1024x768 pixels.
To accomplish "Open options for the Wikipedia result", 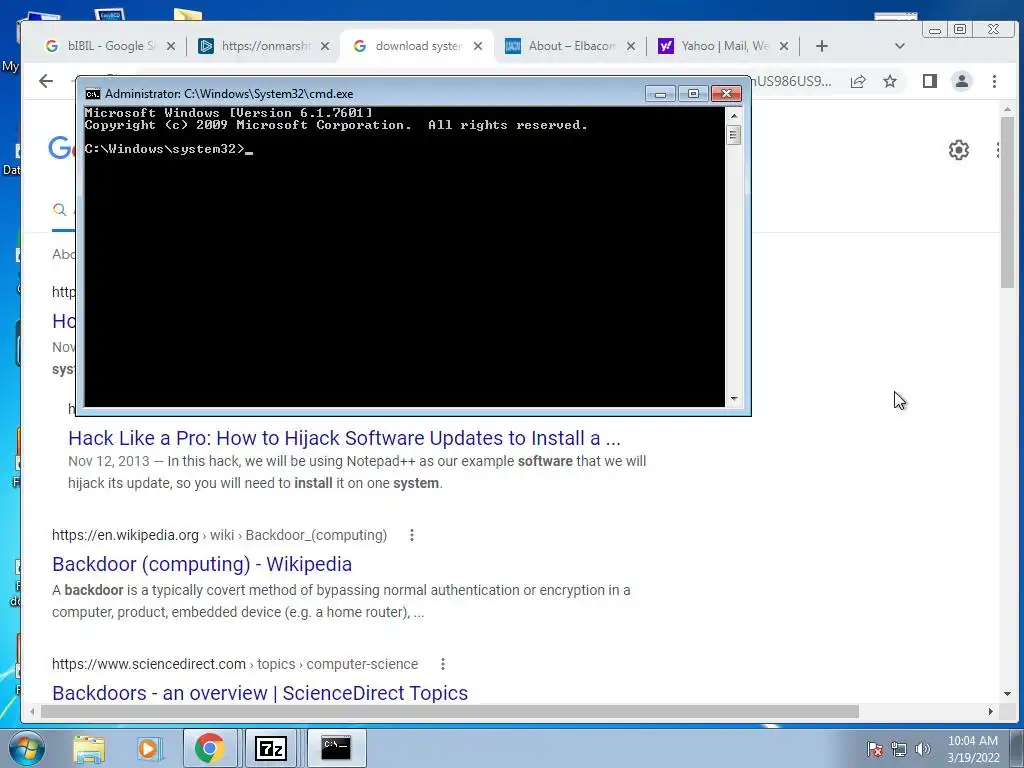I will click(x=411, y=536).
